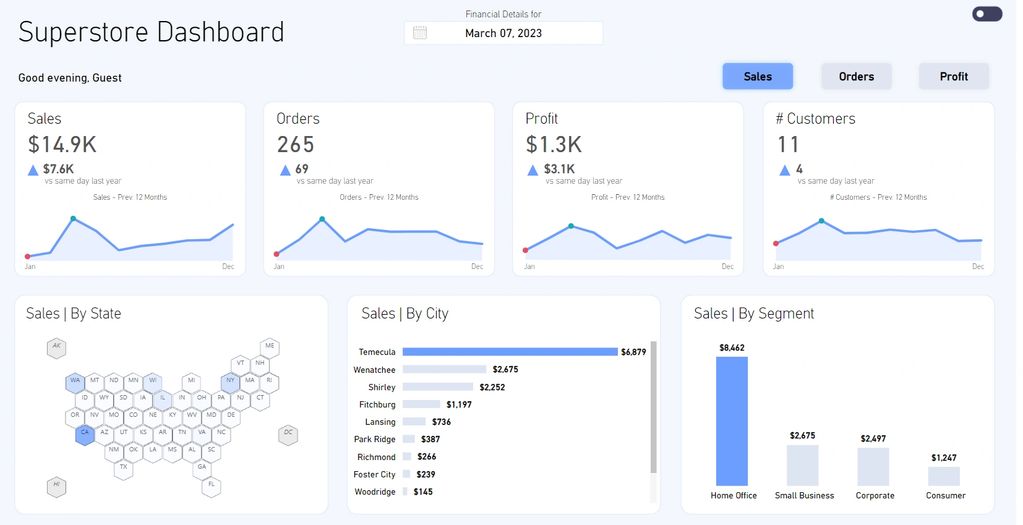Toggle the dark mode switch

pos(986,14)
